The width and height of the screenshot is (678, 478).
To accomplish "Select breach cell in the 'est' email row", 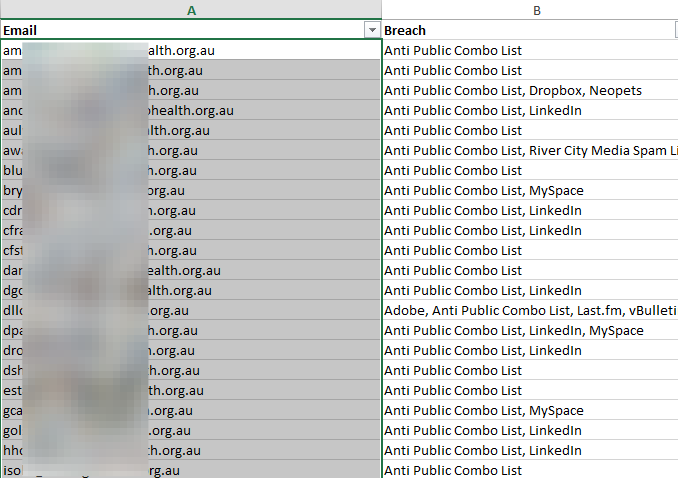I will [530, 391].
